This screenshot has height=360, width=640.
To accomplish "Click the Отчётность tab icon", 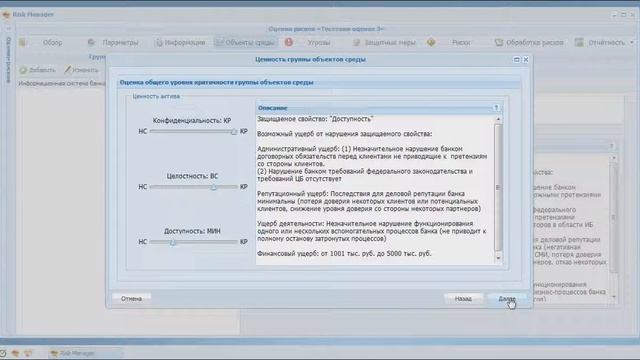I will pos(579,42).
